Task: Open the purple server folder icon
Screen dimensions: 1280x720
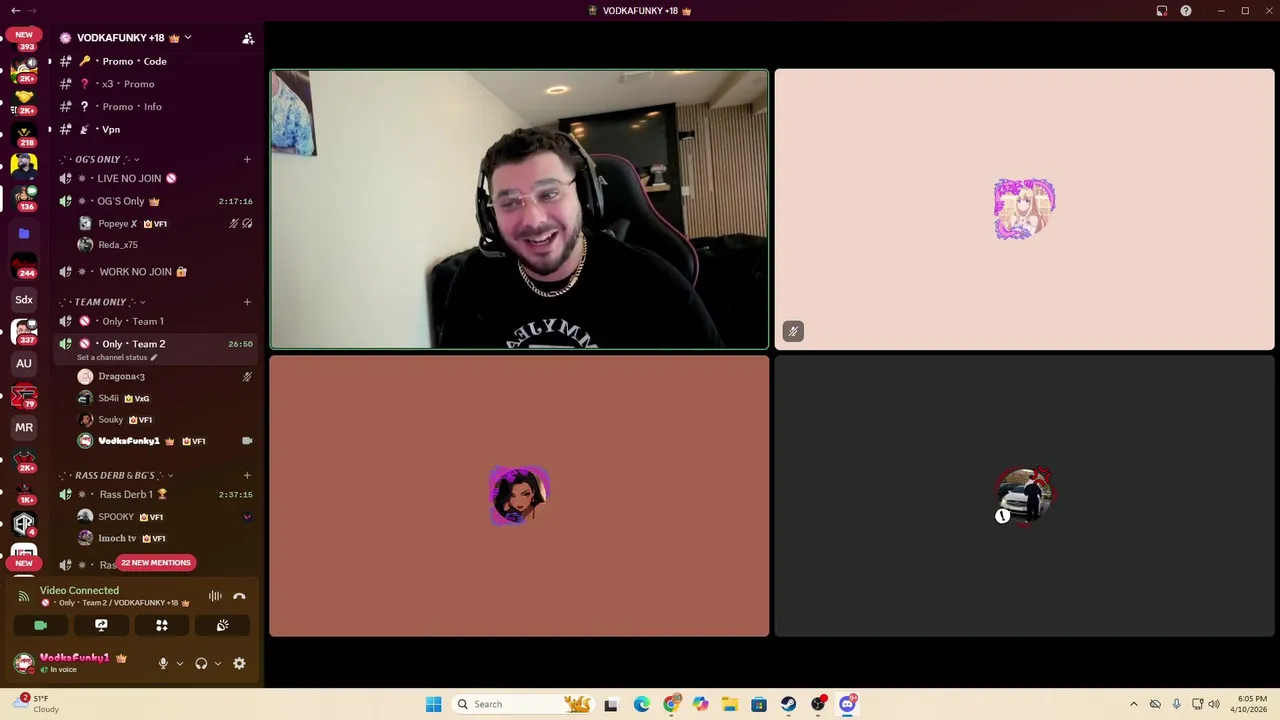Action: (x=24, y=233)
